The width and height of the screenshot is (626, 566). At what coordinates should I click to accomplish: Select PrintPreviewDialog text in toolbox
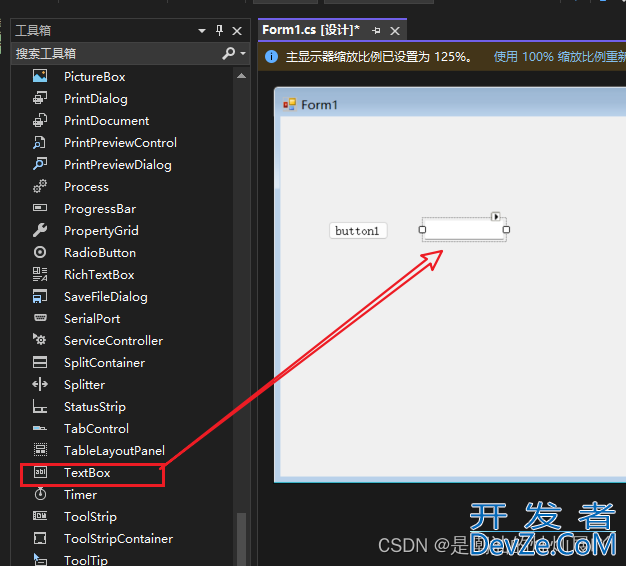click(x=118, y=165)
